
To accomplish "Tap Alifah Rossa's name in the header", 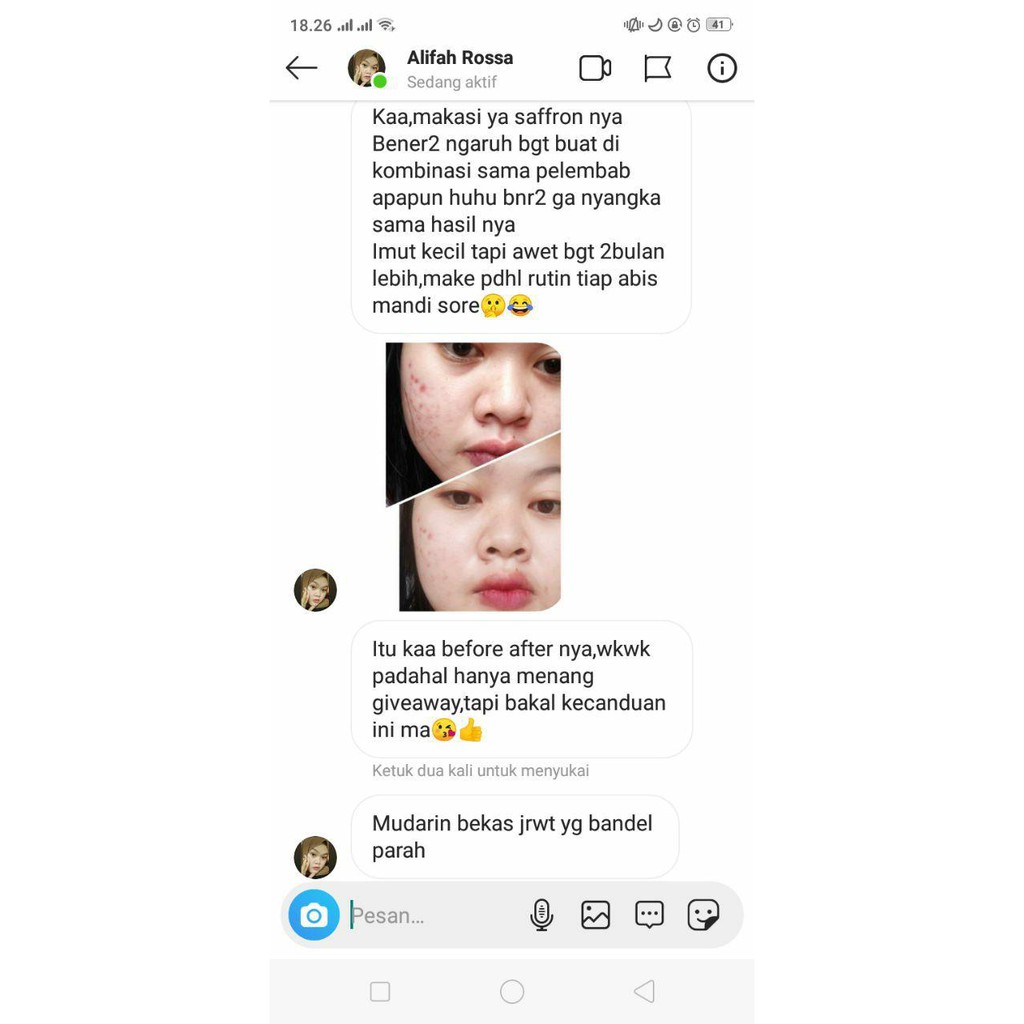I will 460,57.
